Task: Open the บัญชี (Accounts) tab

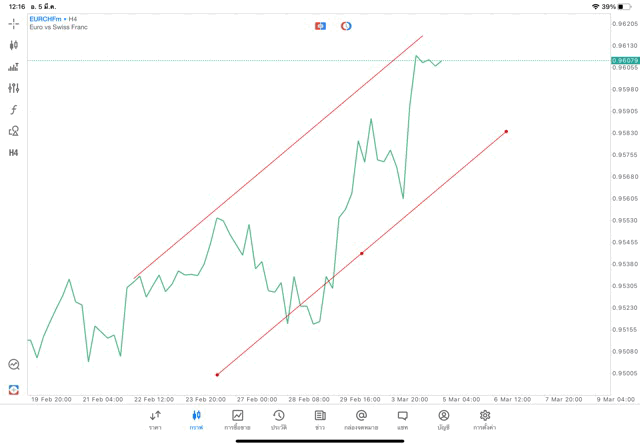Action: click(x=443, y=419)
